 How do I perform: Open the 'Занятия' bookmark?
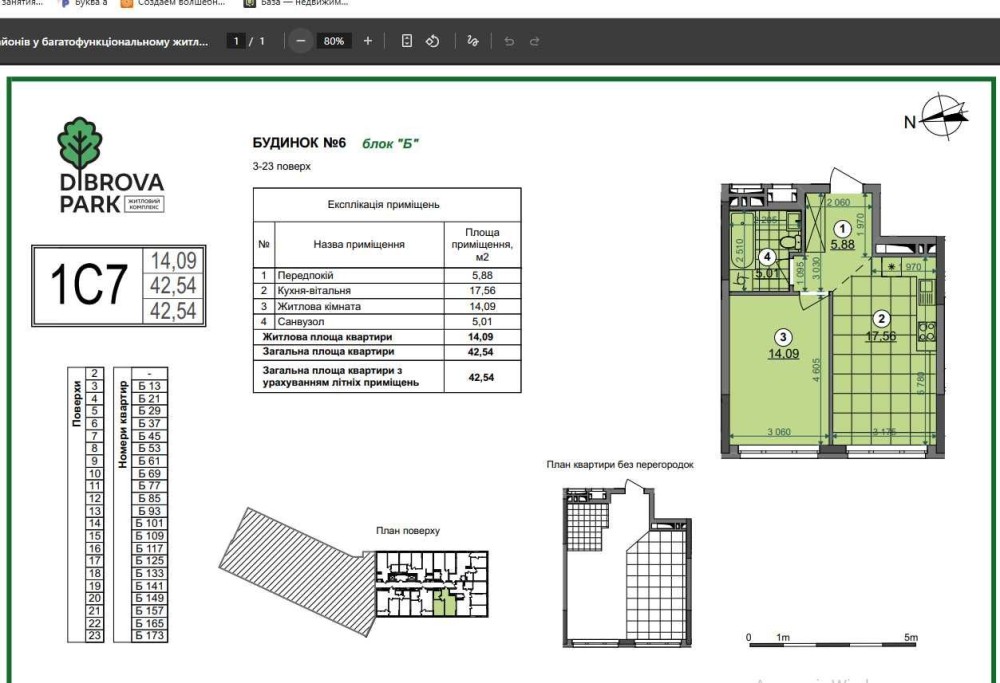(x=22, y=4)
